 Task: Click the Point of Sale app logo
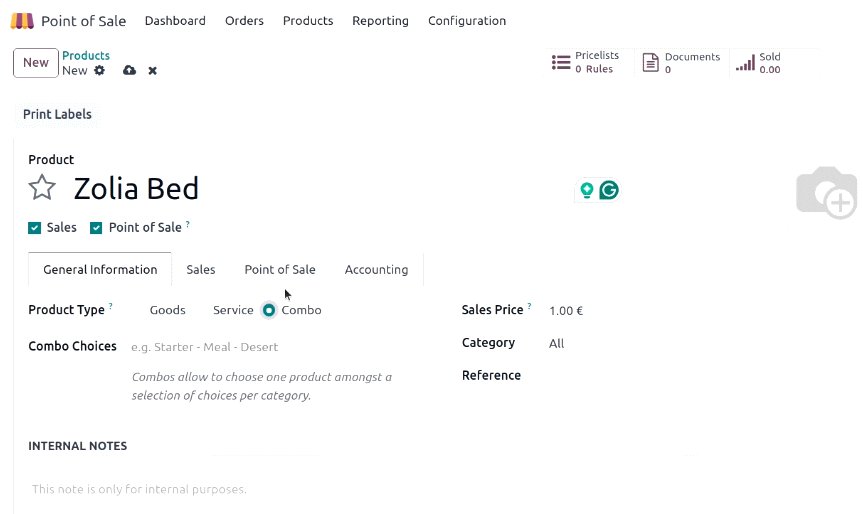tap(22, 21)
